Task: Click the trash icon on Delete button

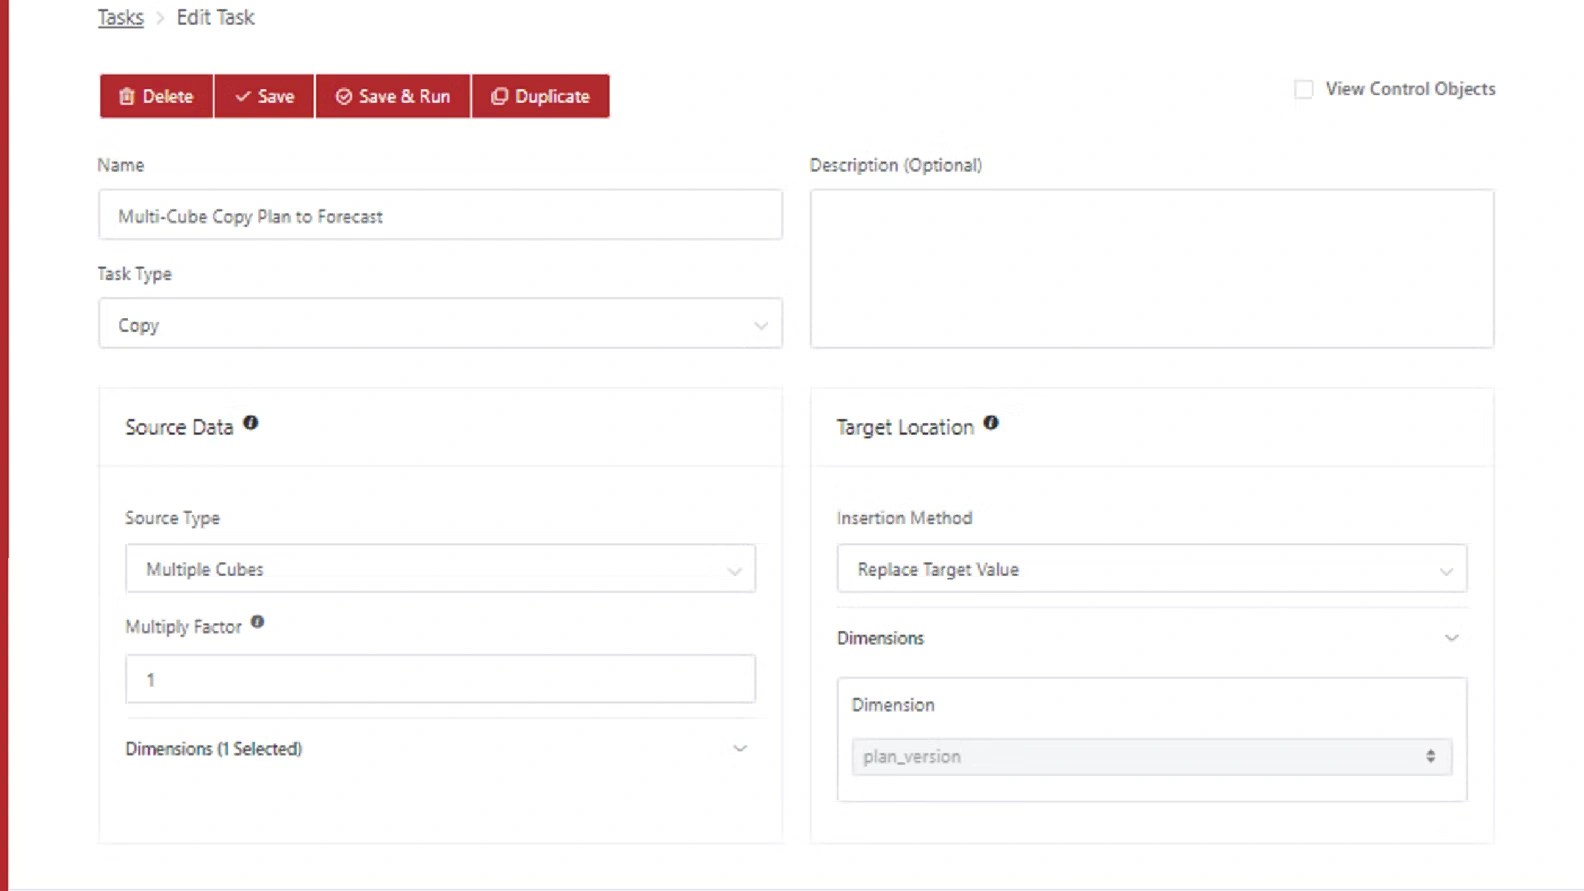Action: (x=127, y=97)
